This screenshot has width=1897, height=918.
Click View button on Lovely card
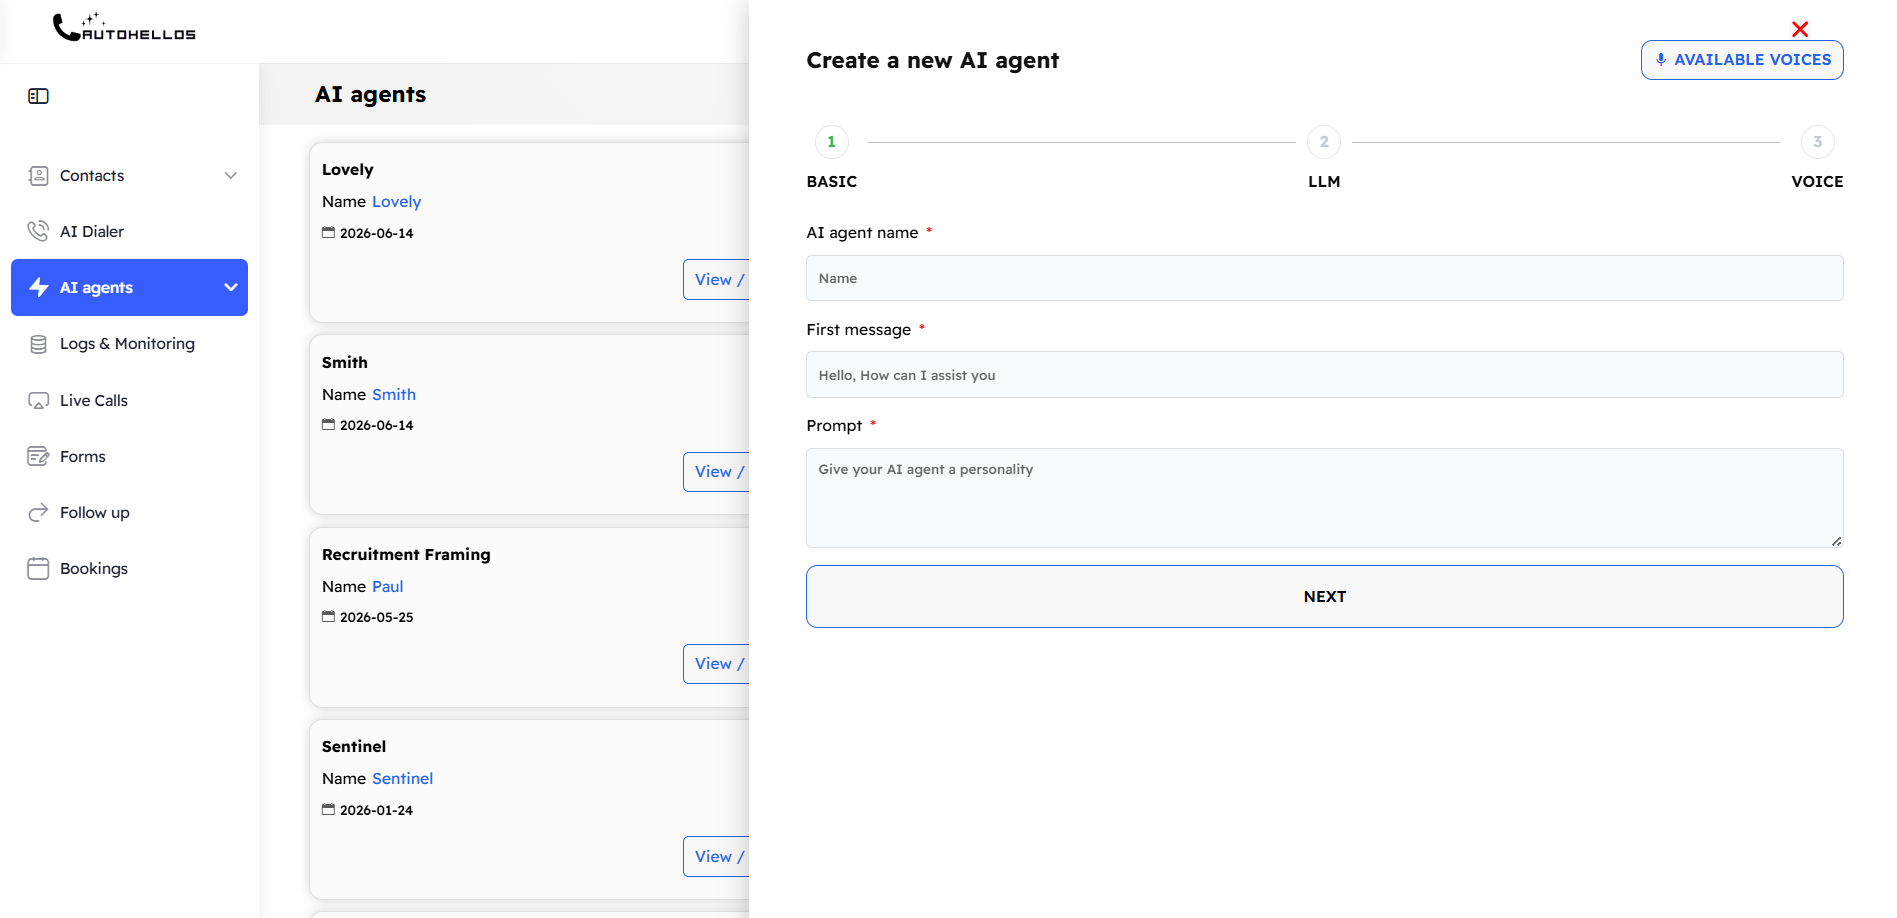click(716, 280)
